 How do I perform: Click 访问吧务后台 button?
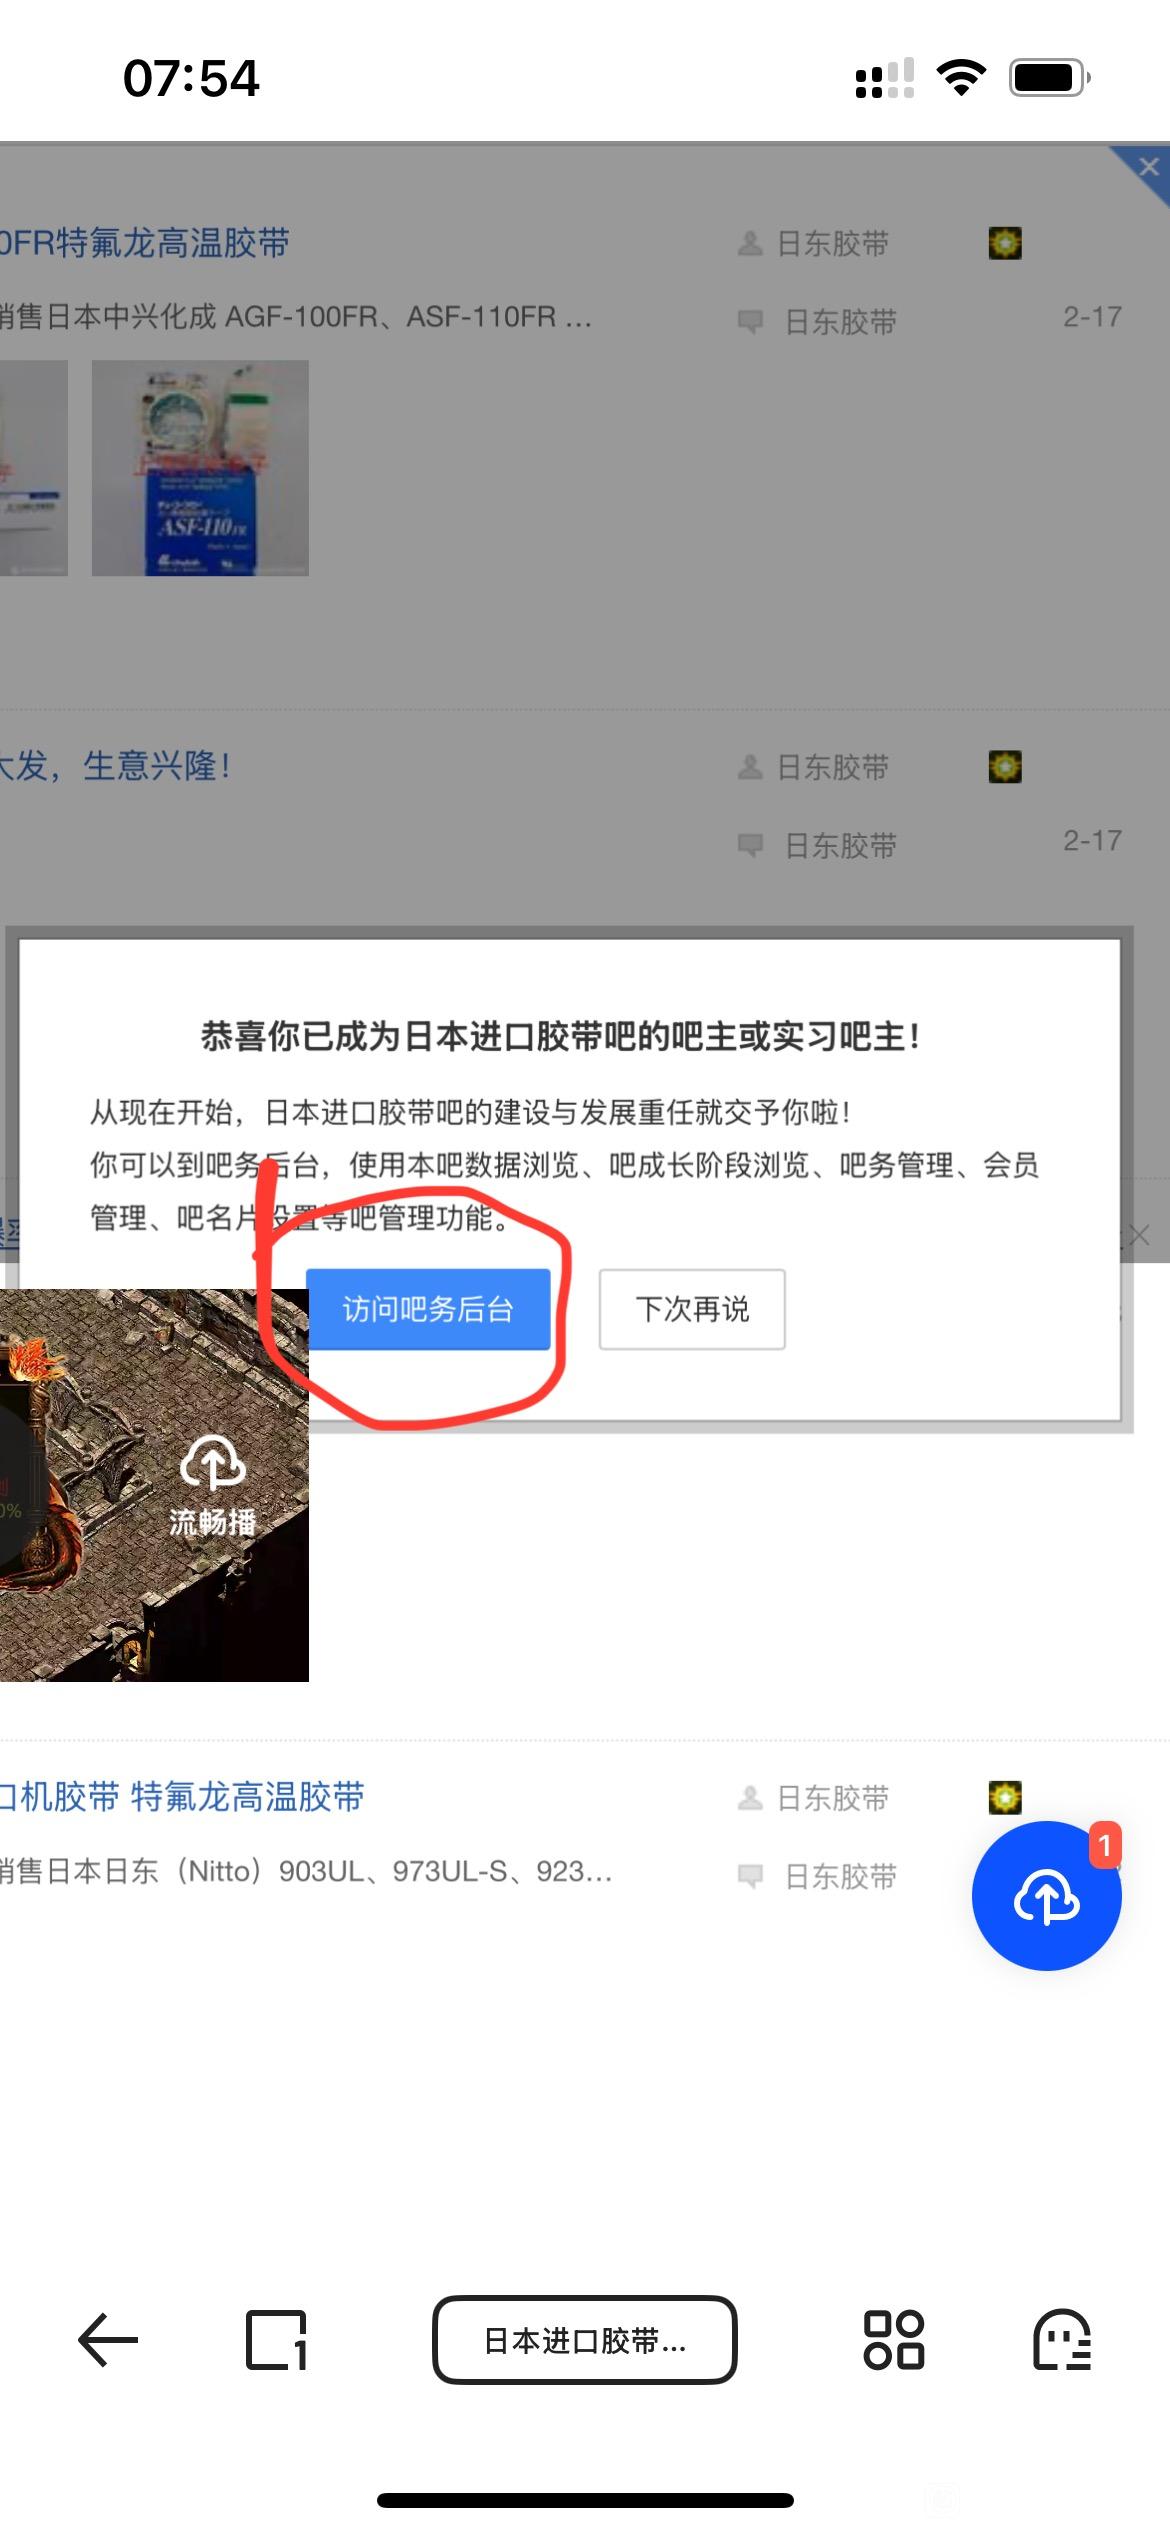click(428, 1309)
